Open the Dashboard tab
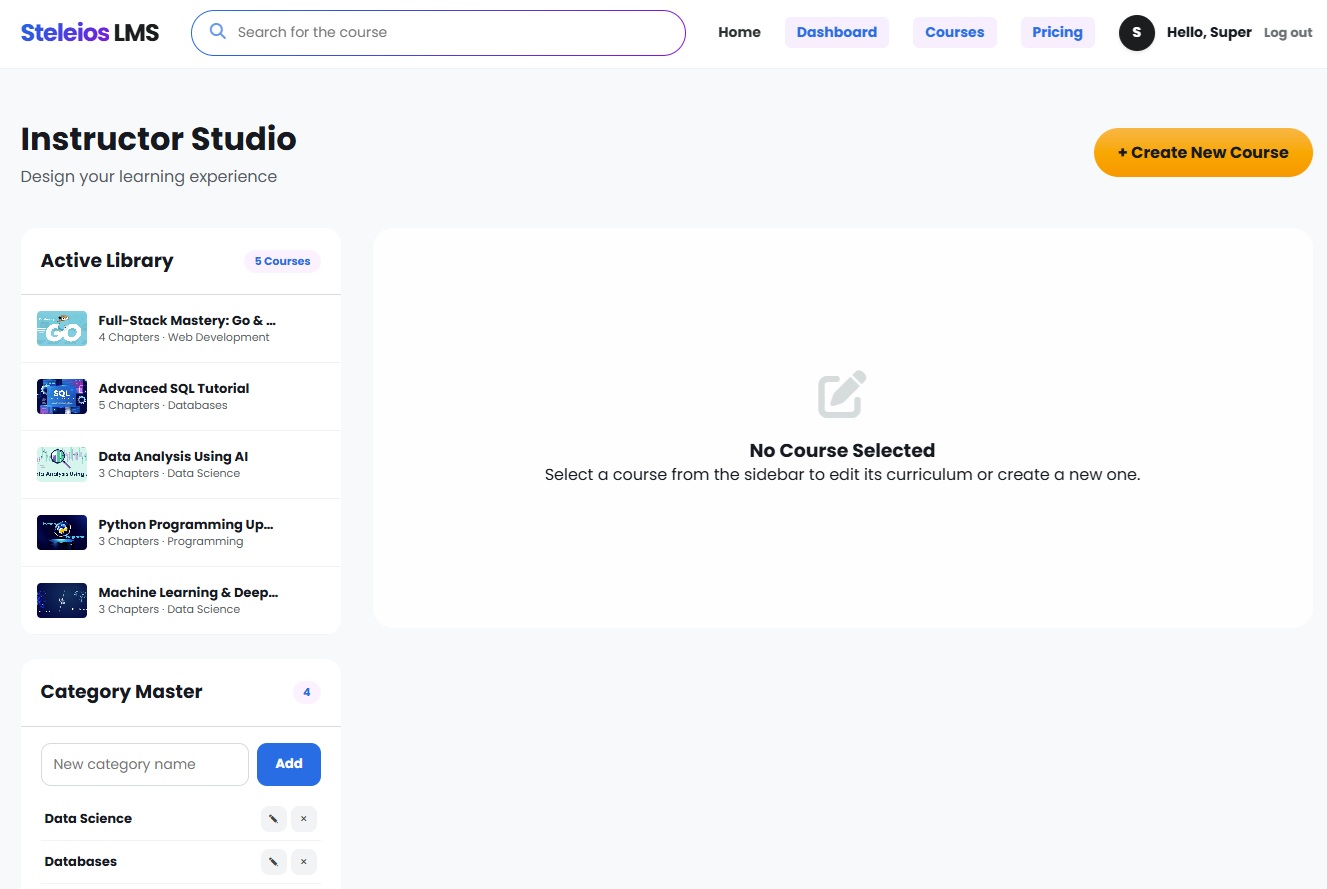The image size is (1327, 889). tap(837, 33)
